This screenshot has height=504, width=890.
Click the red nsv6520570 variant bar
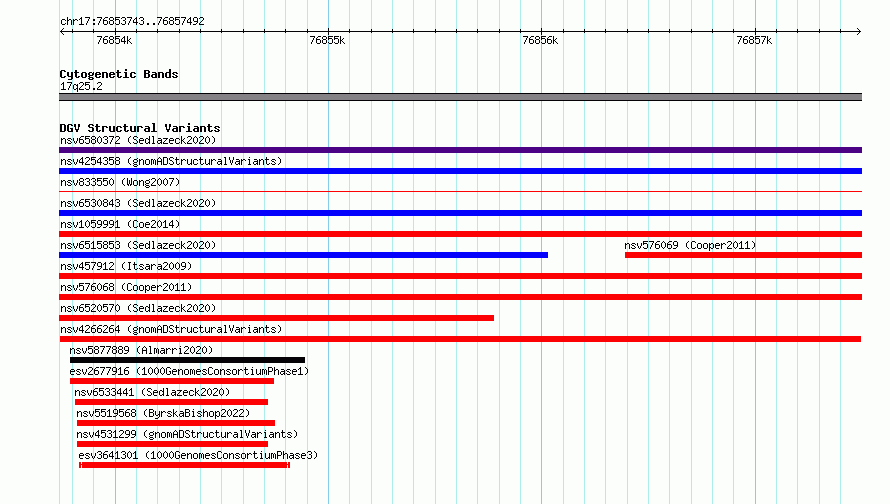click(276, 318)
